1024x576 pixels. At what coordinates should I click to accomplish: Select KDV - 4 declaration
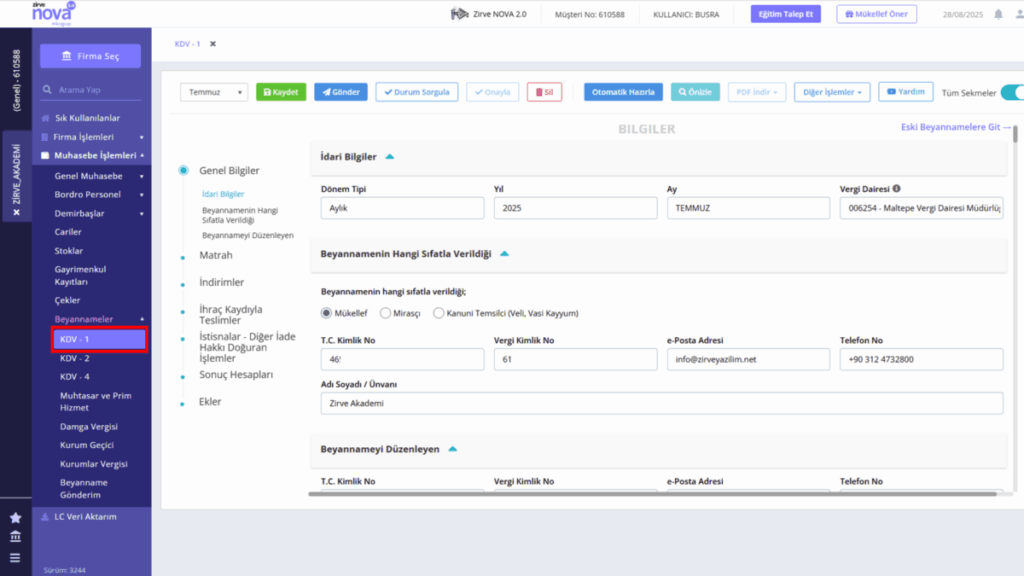click(x=74, y=377)
